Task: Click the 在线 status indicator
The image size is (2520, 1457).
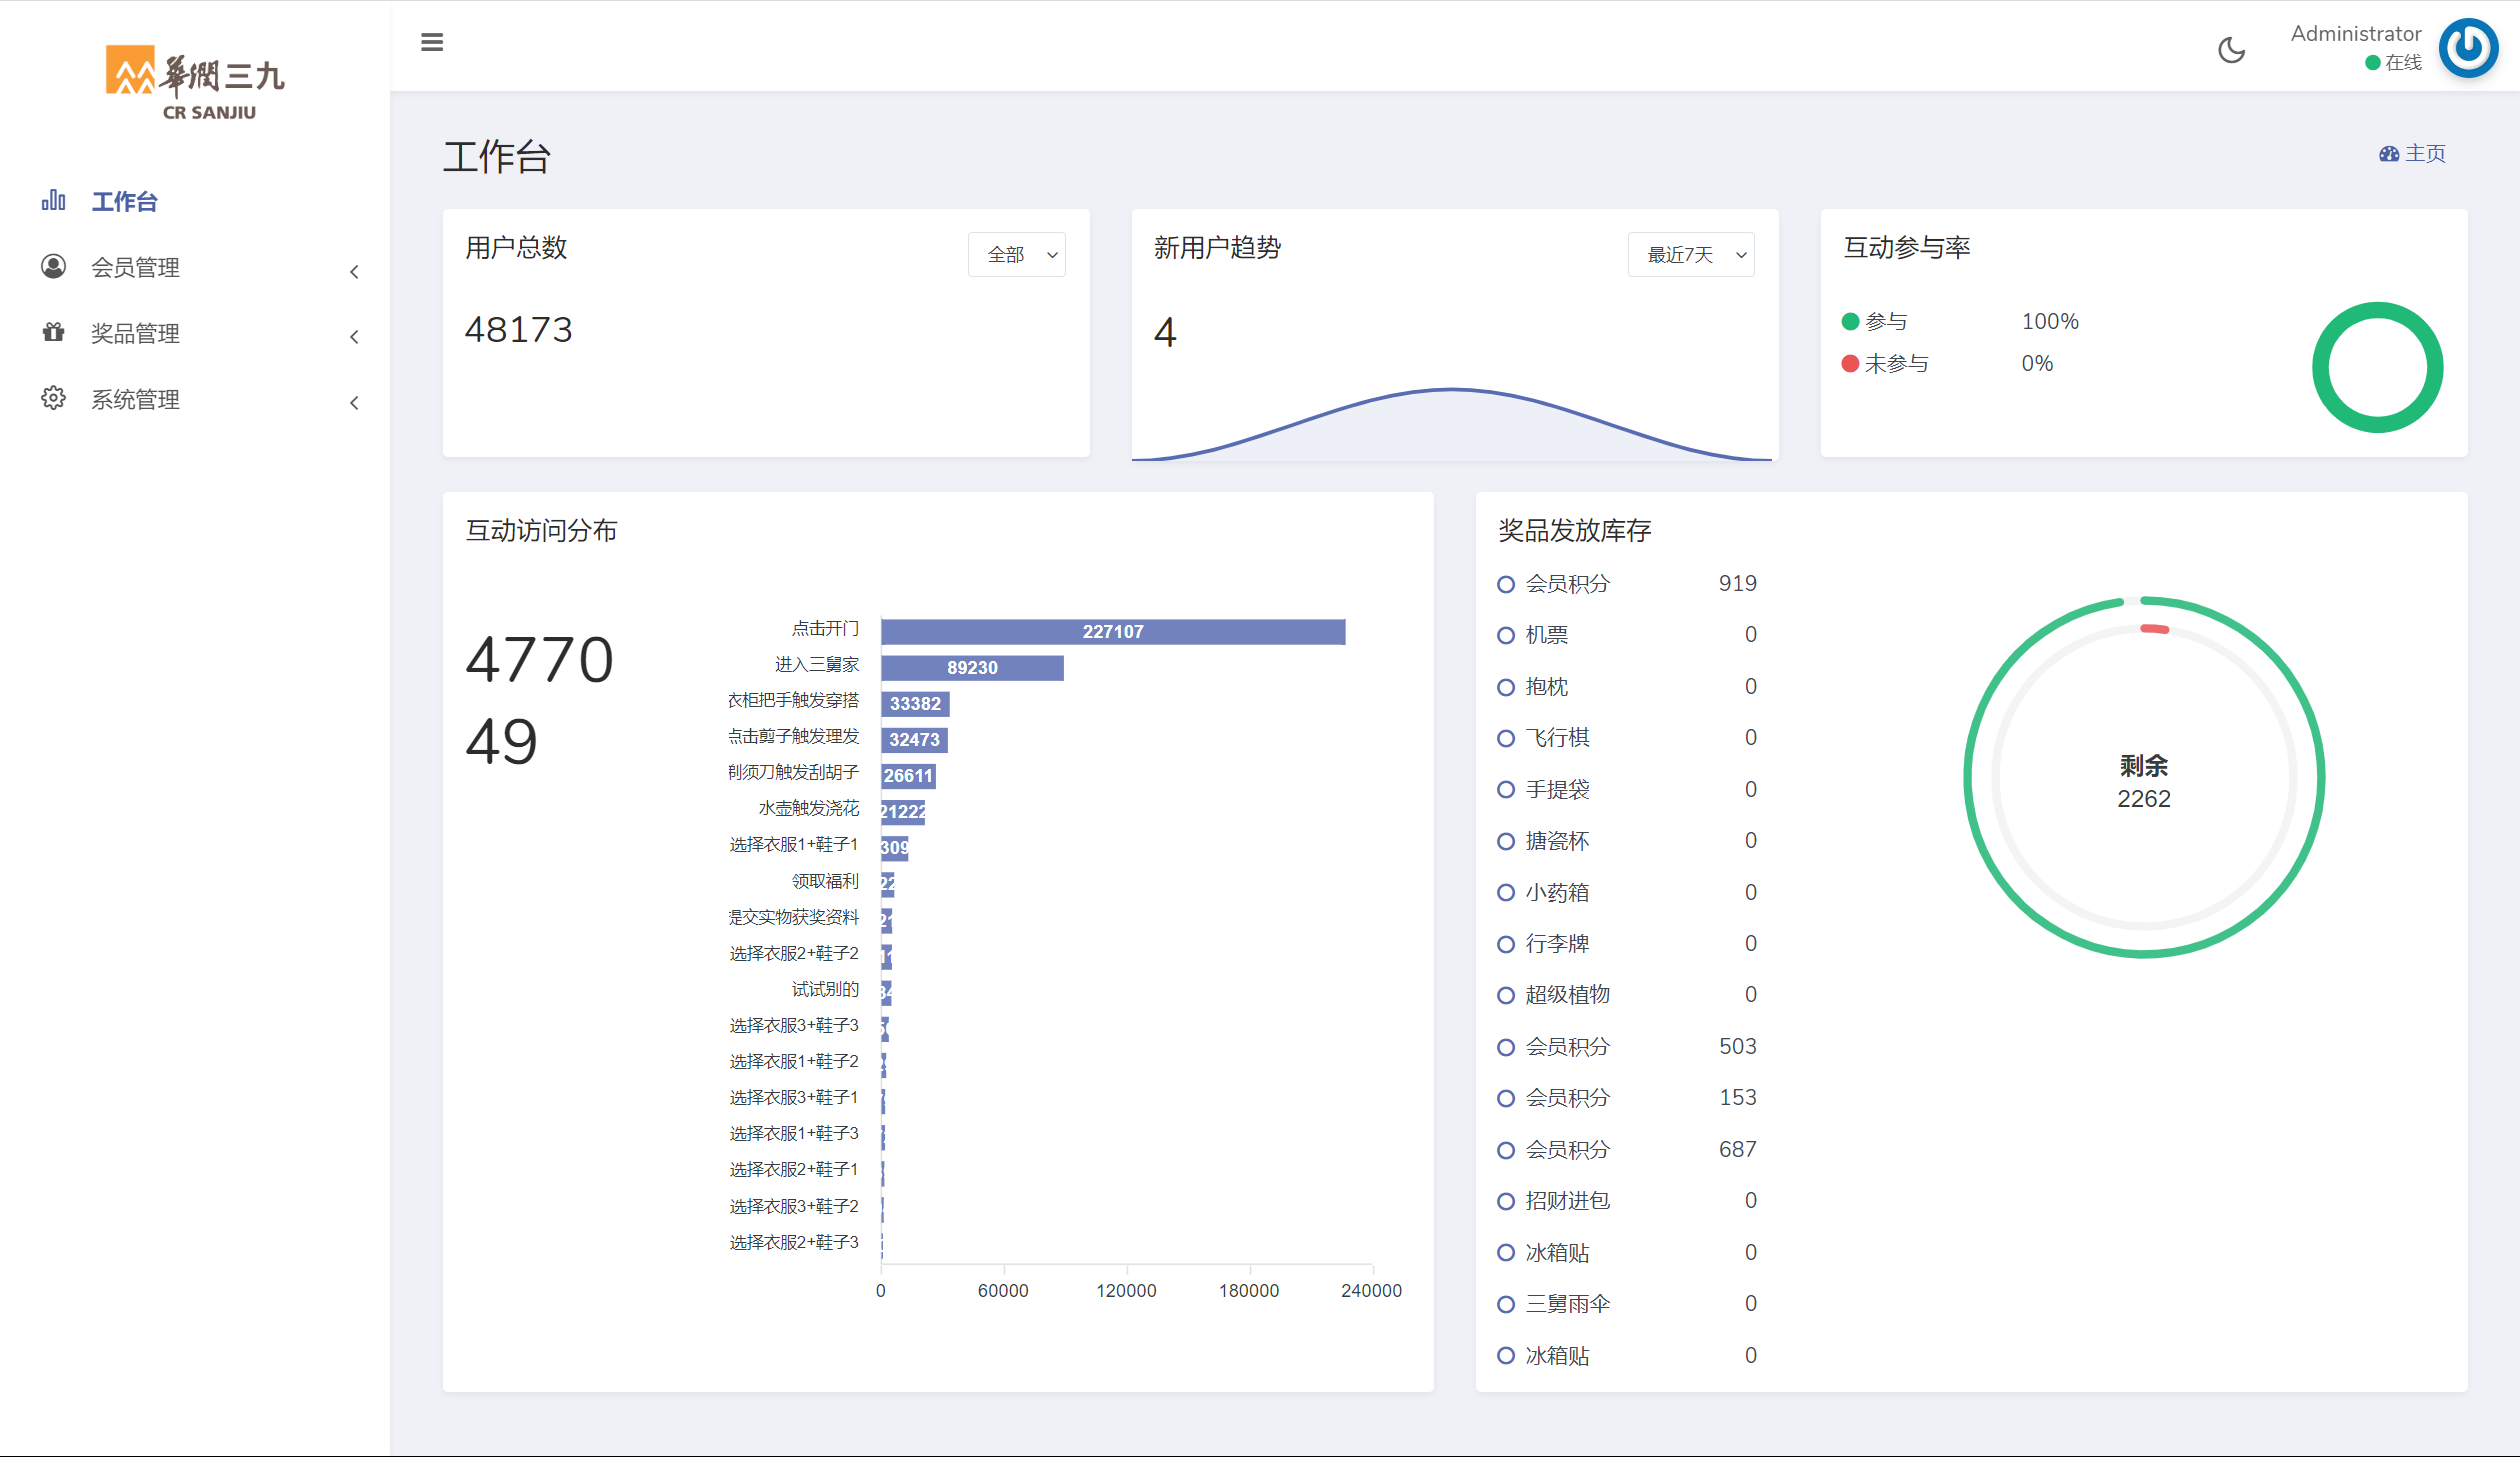Action: click(2393, 62)
